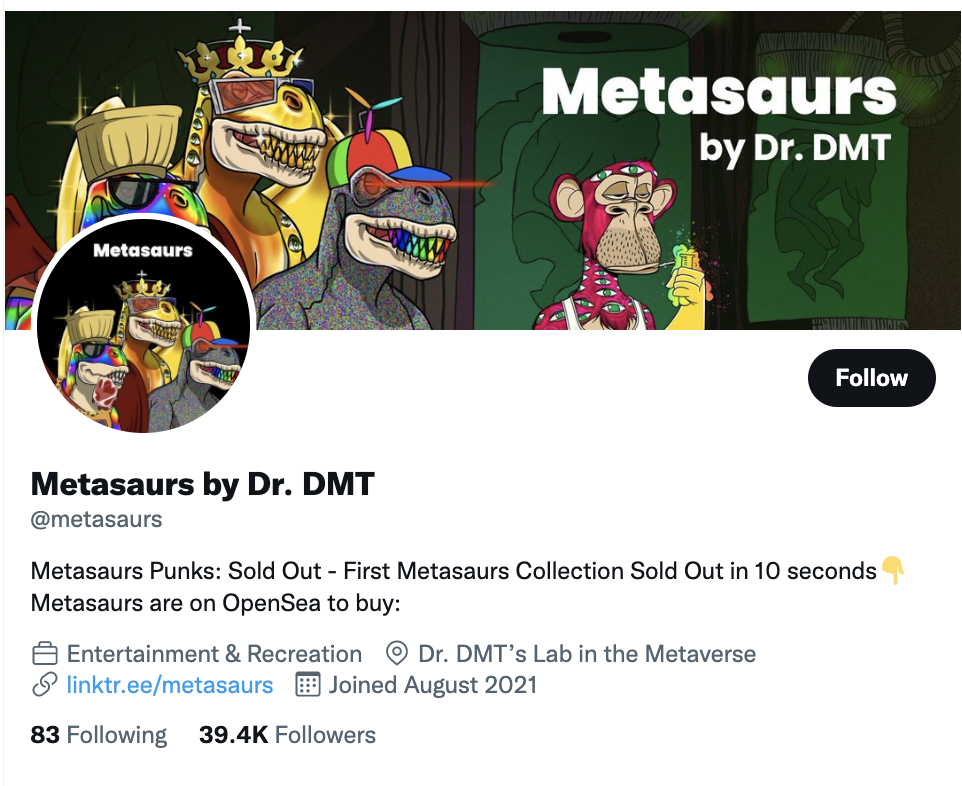Click the Metasaurs banner title text
This screenshot has height=786, width=962.
point(719,92)
